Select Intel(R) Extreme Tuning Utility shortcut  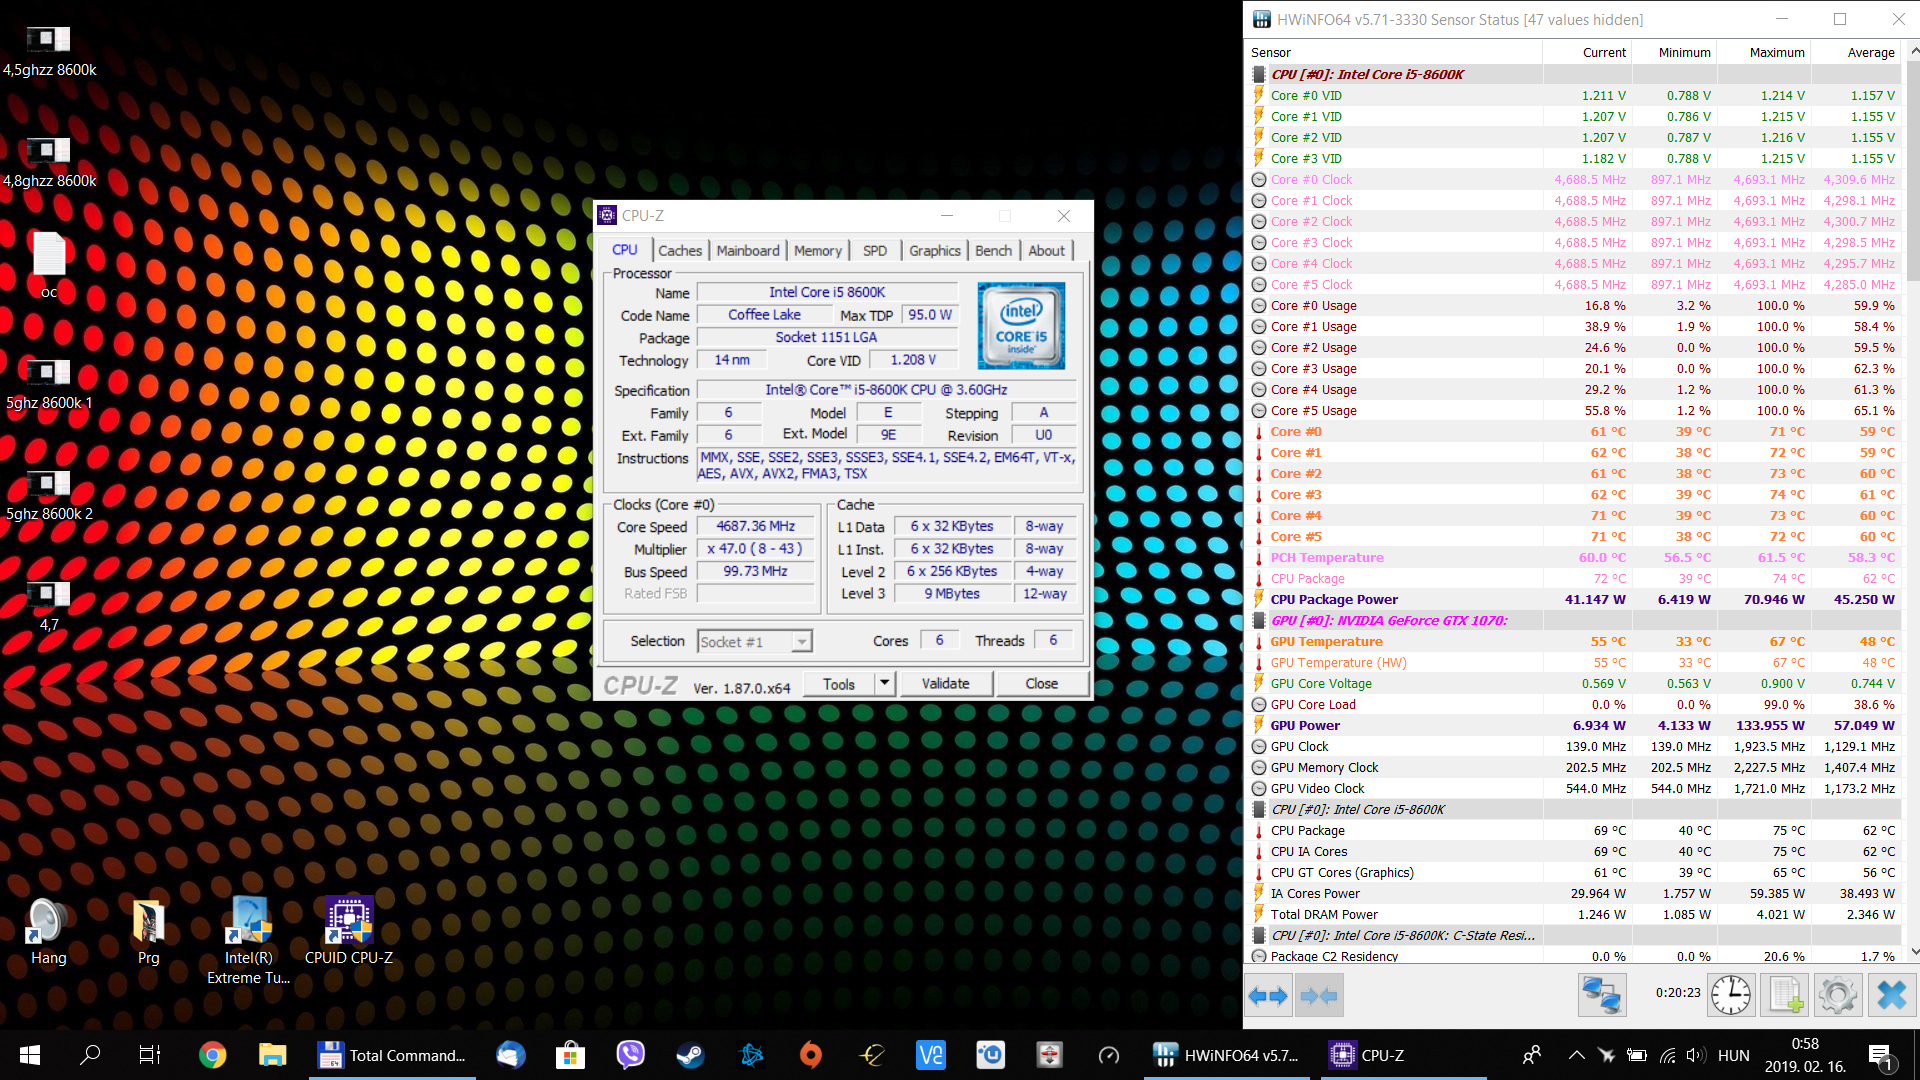click(249, 941)
